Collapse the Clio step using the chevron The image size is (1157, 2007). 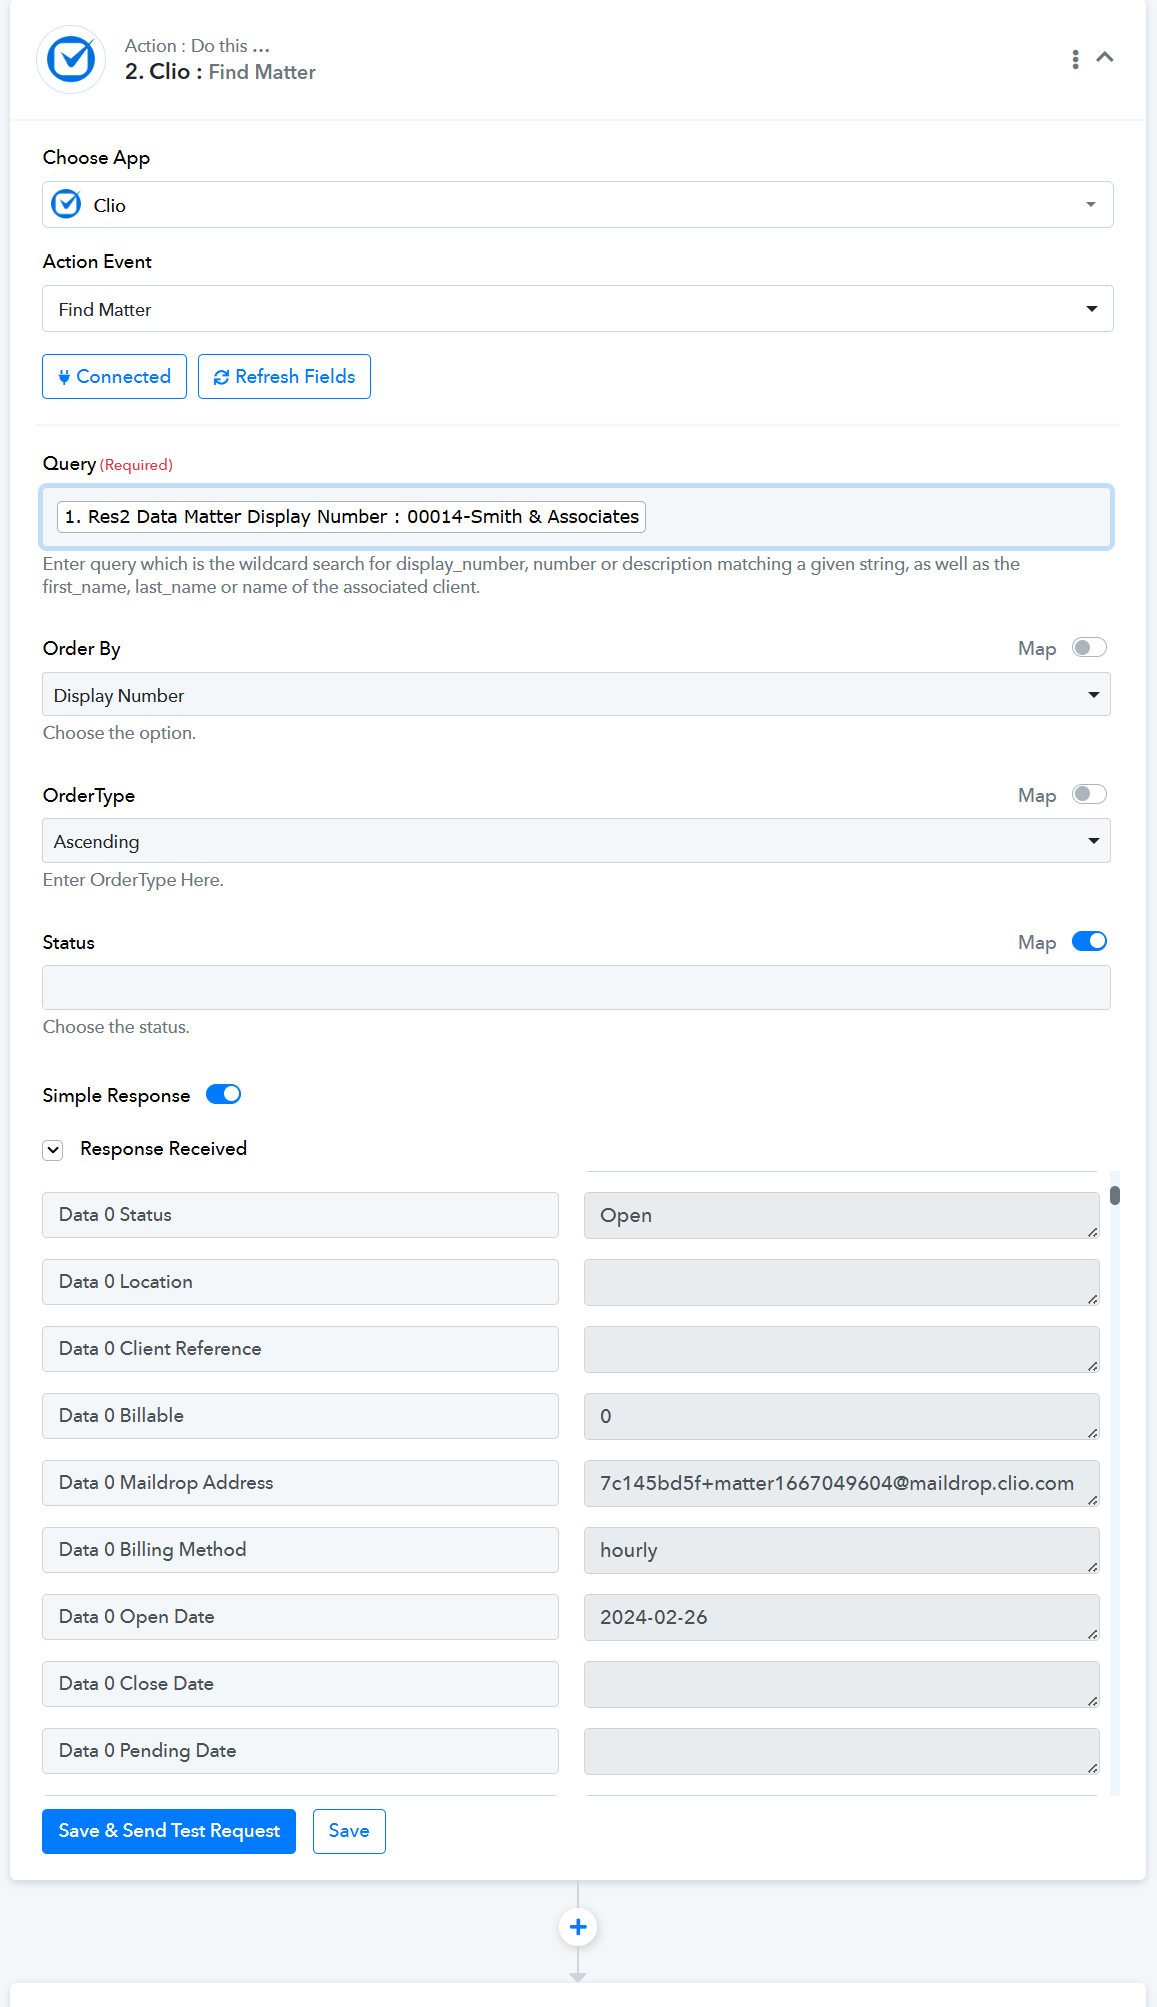pos(1105,58)
